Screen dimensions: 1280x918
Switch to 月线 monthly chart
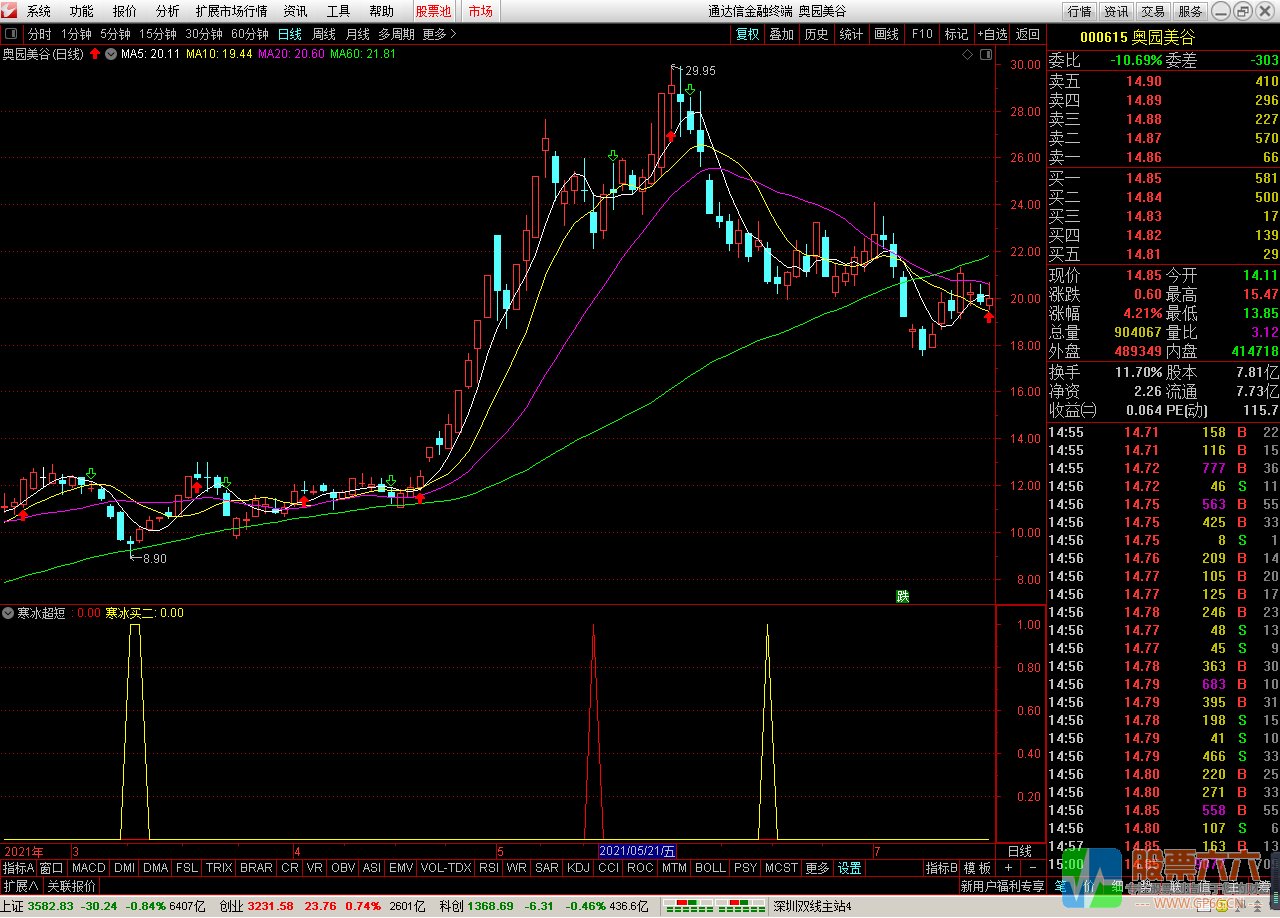click(x=358, y=34)
